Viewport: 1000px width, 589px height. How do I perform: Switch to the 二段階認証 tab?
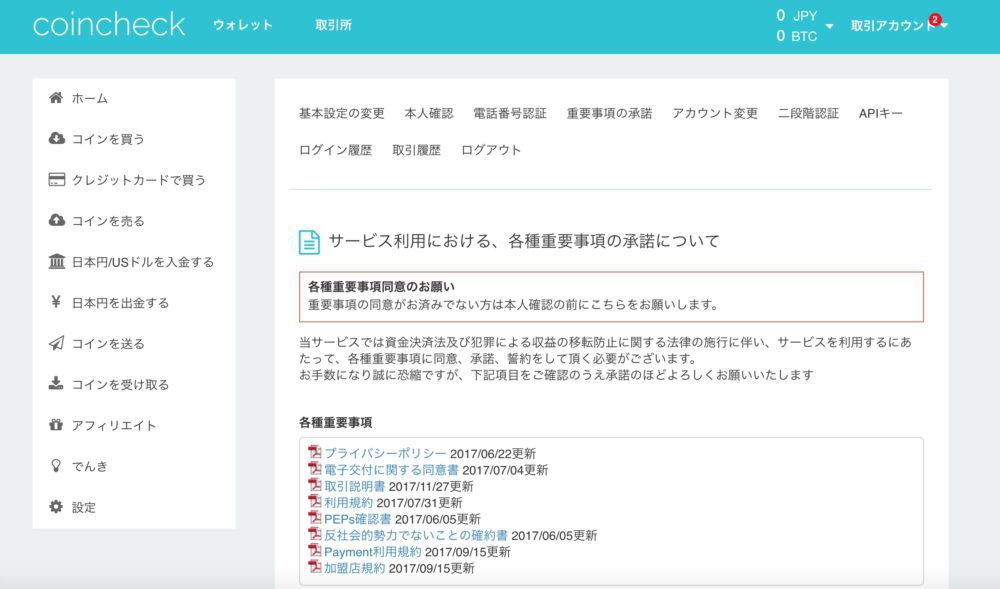808,113
